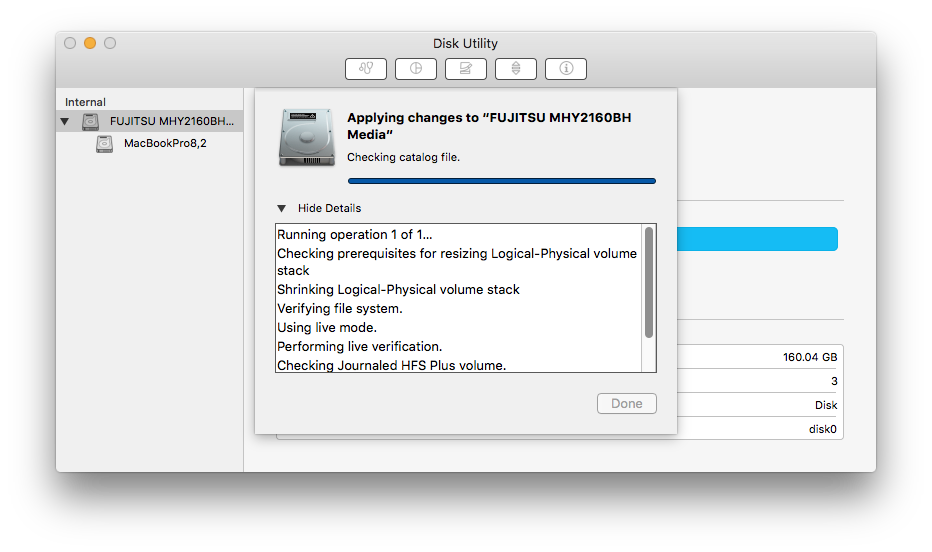Click 'Shrinking Logical-Physical volume stack' log line
The width and height of the screenshot is (932, 552).
[x=398, y=289]
